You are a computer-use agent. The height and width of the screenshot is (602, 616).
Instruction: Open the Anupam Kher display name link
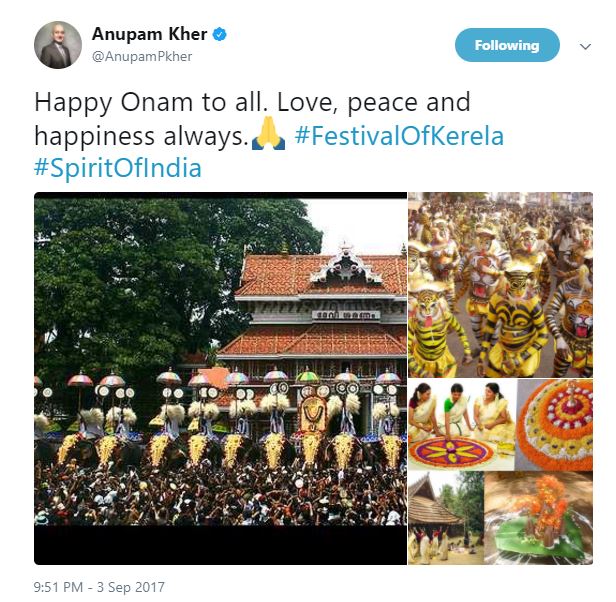click(149, 34)
